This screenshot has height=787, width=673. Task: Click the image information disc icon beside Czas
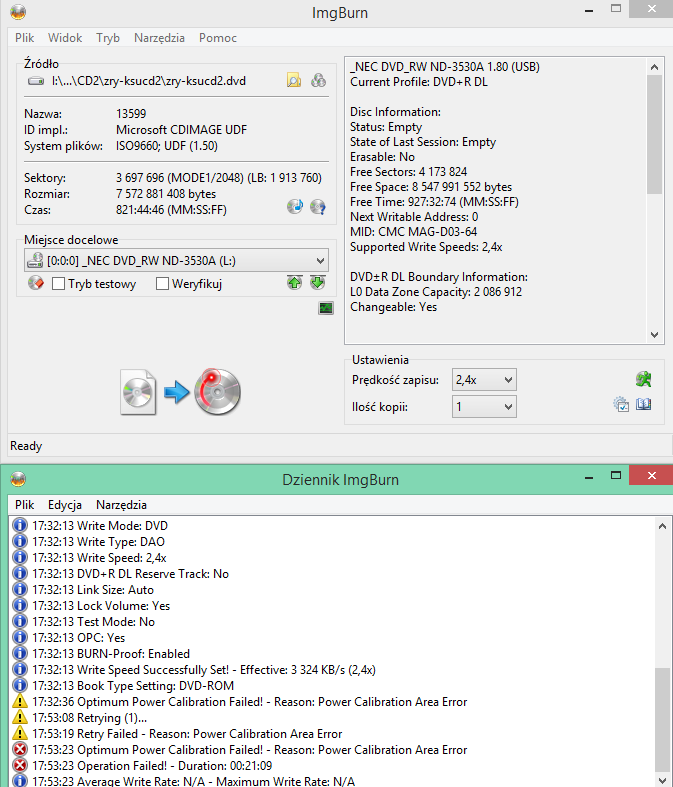click(295, 206)
